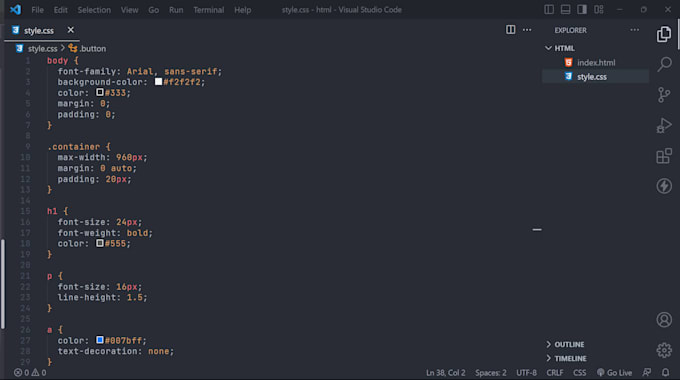Open the Help menu
The image size is (680, 380).
(242, 10)
